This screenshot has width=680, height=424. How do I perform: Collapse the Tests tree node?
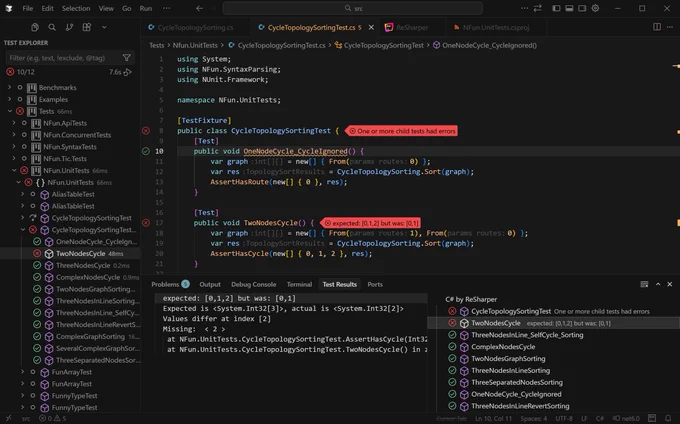(x=10, y=111)
